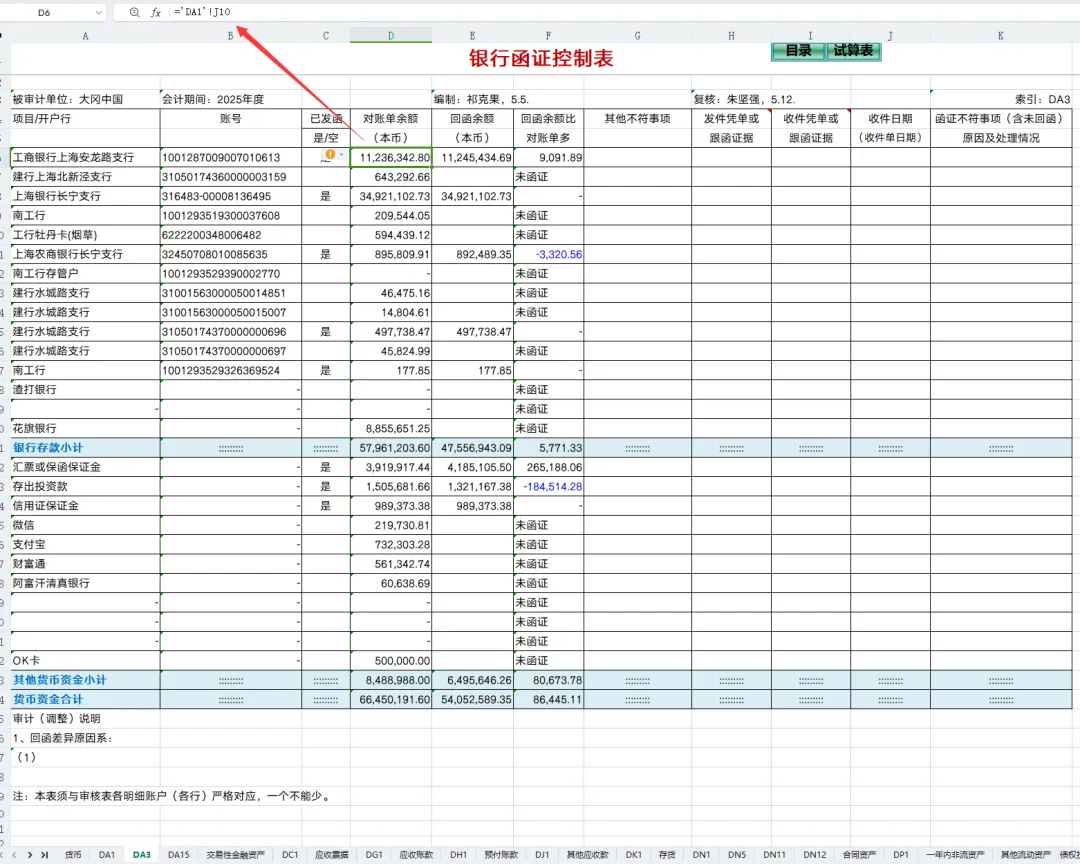
Task: Click account number 316483-00008136495
Action: coord(231,196)
